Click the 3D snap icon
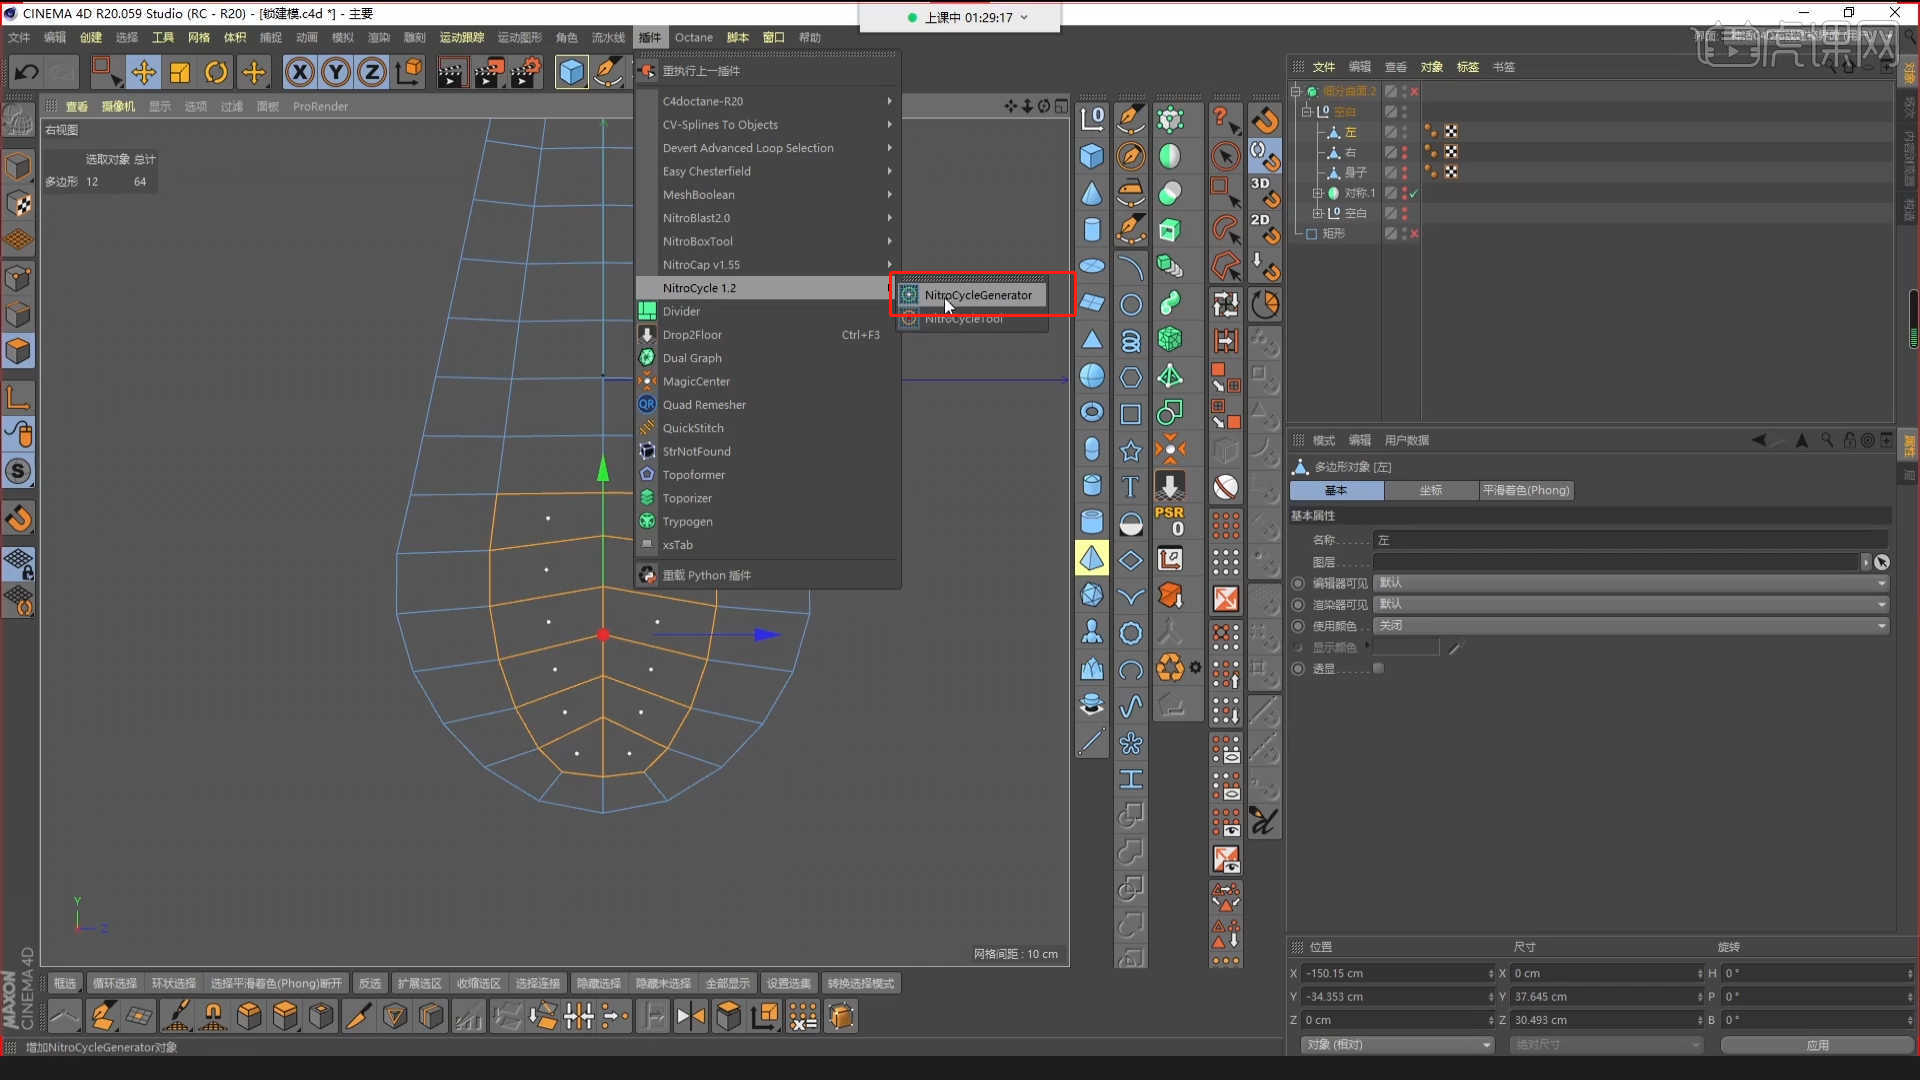This screenshot has height=1080, width=1920. 1265,192
